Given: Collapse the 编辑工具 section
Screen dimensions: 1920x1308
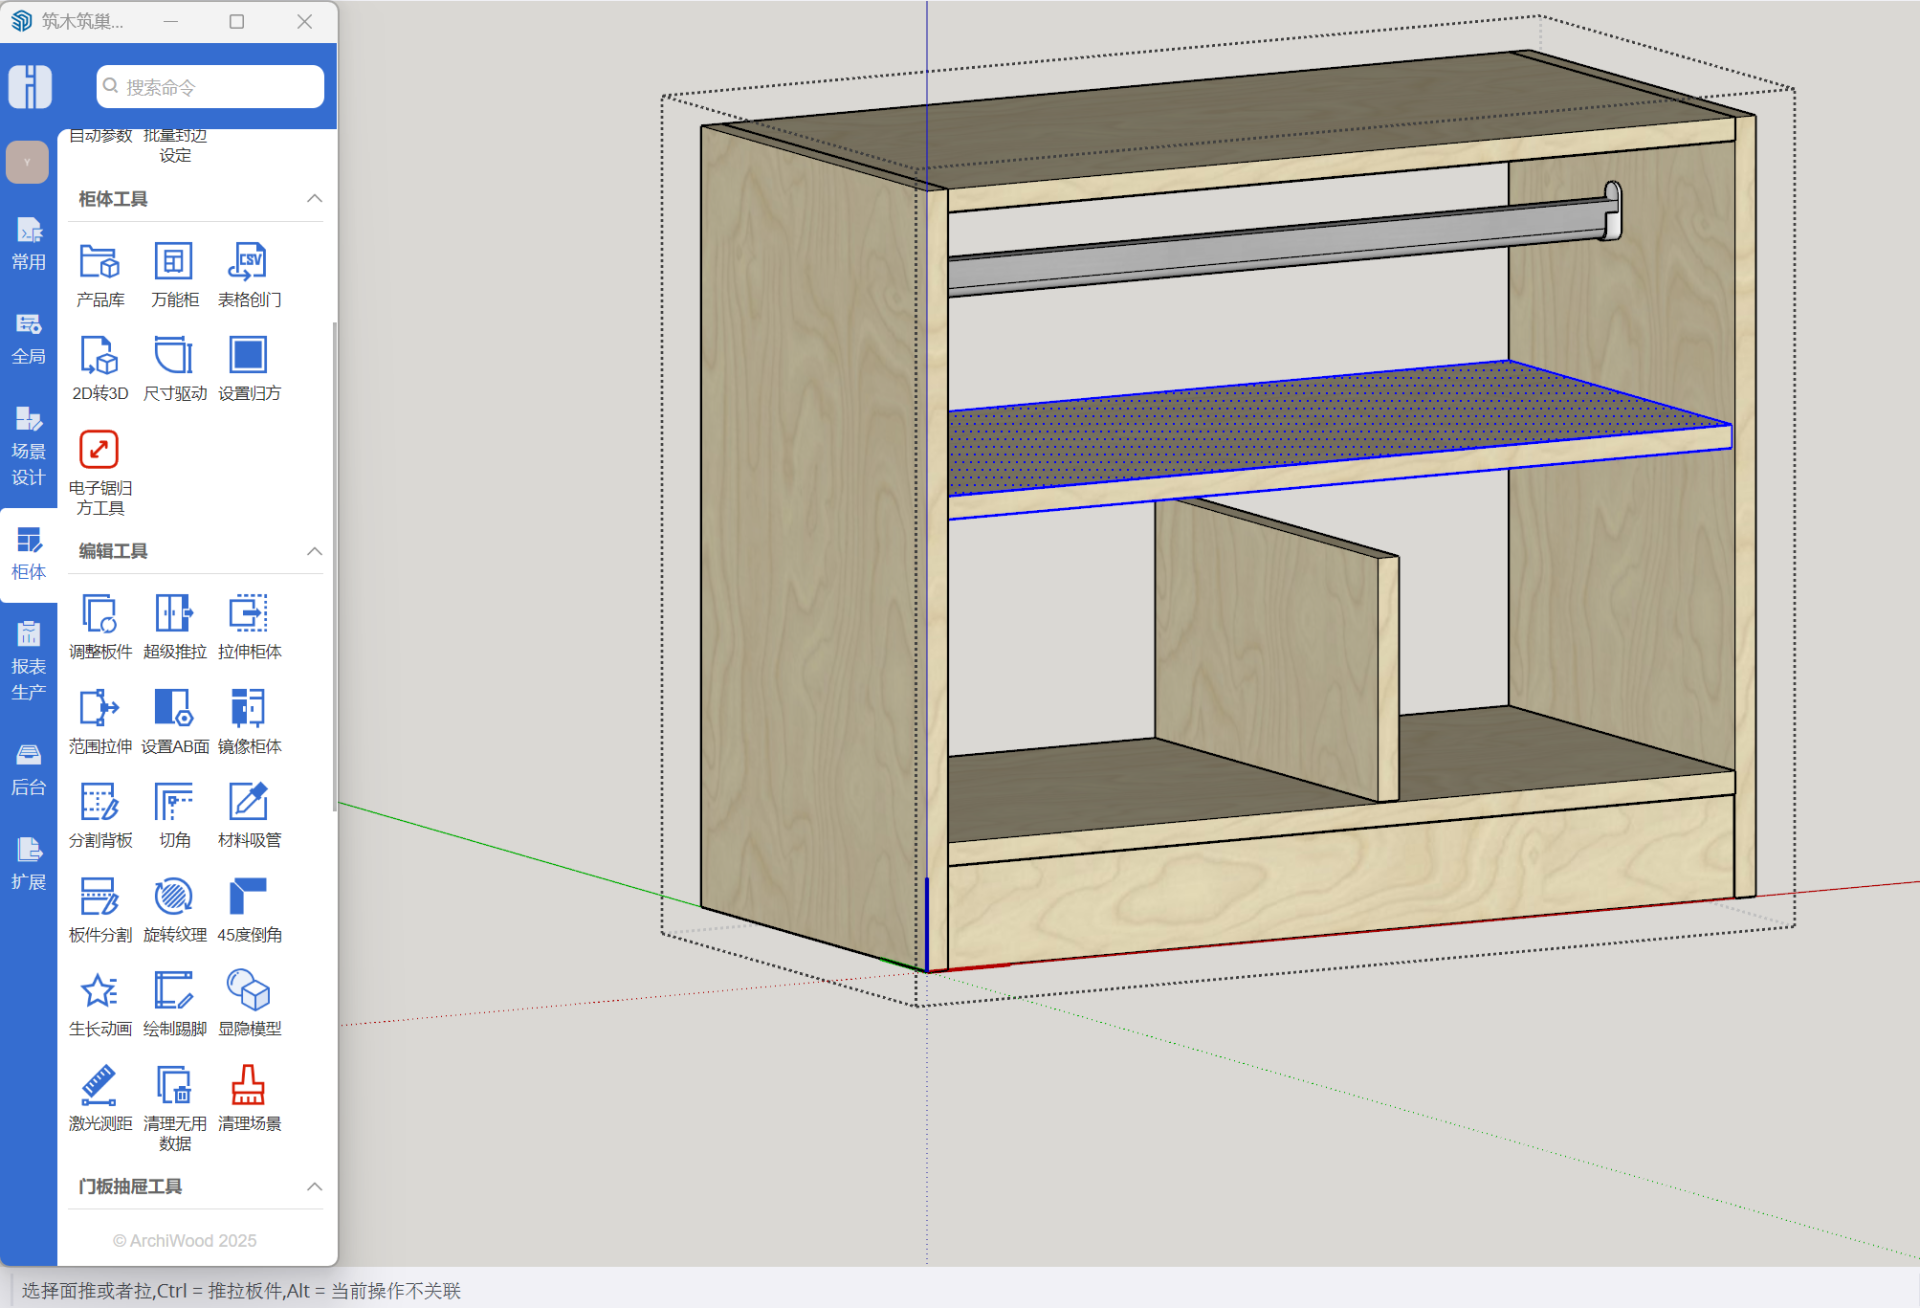Looking at the screenshot, I should tap(314, 551).
